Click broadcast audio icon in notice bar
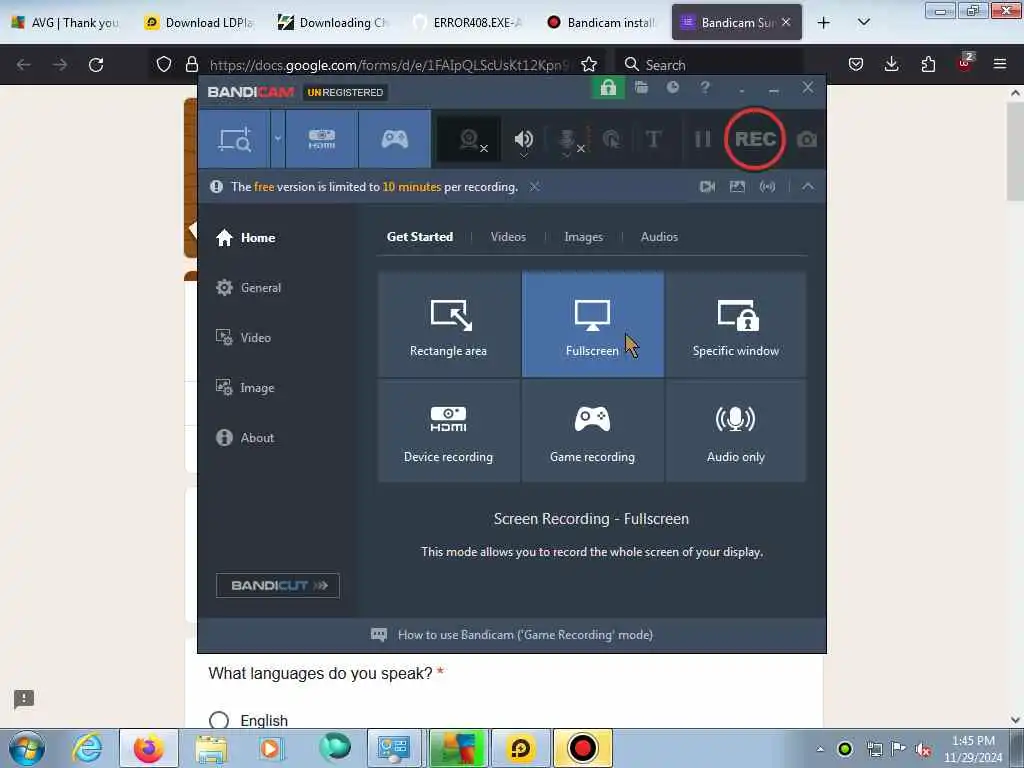 767,187
